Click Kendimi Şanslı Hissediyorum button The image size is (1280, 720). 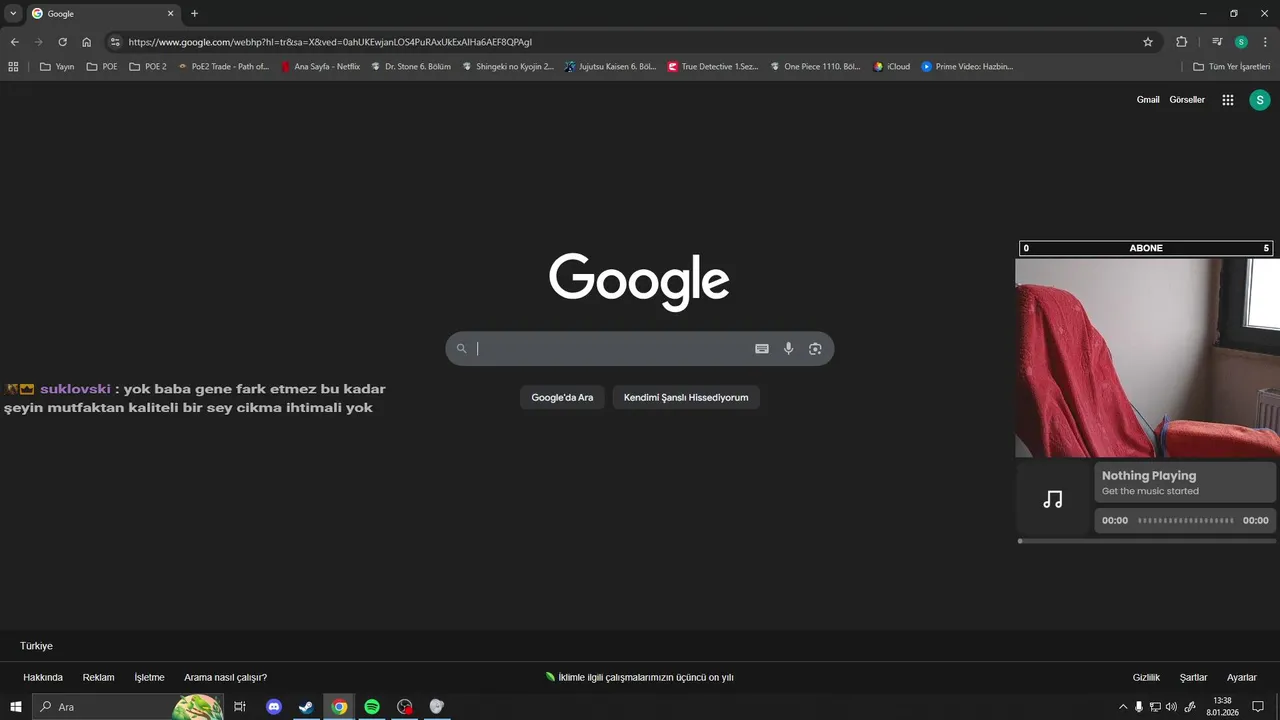(x=686, y=397)
